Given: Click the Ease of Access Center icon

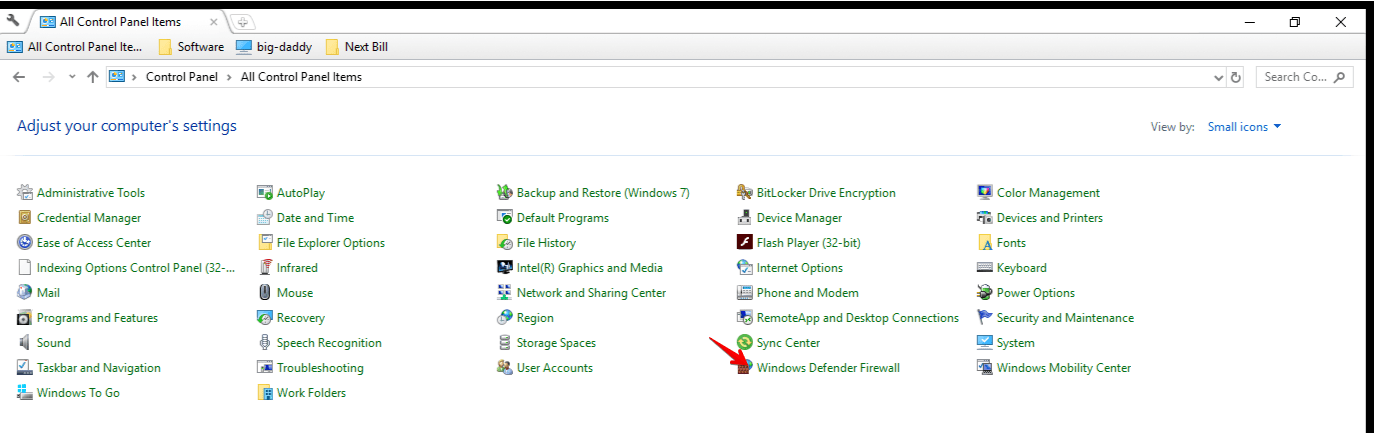Looking at the screenshot, I should coord(25,243).
